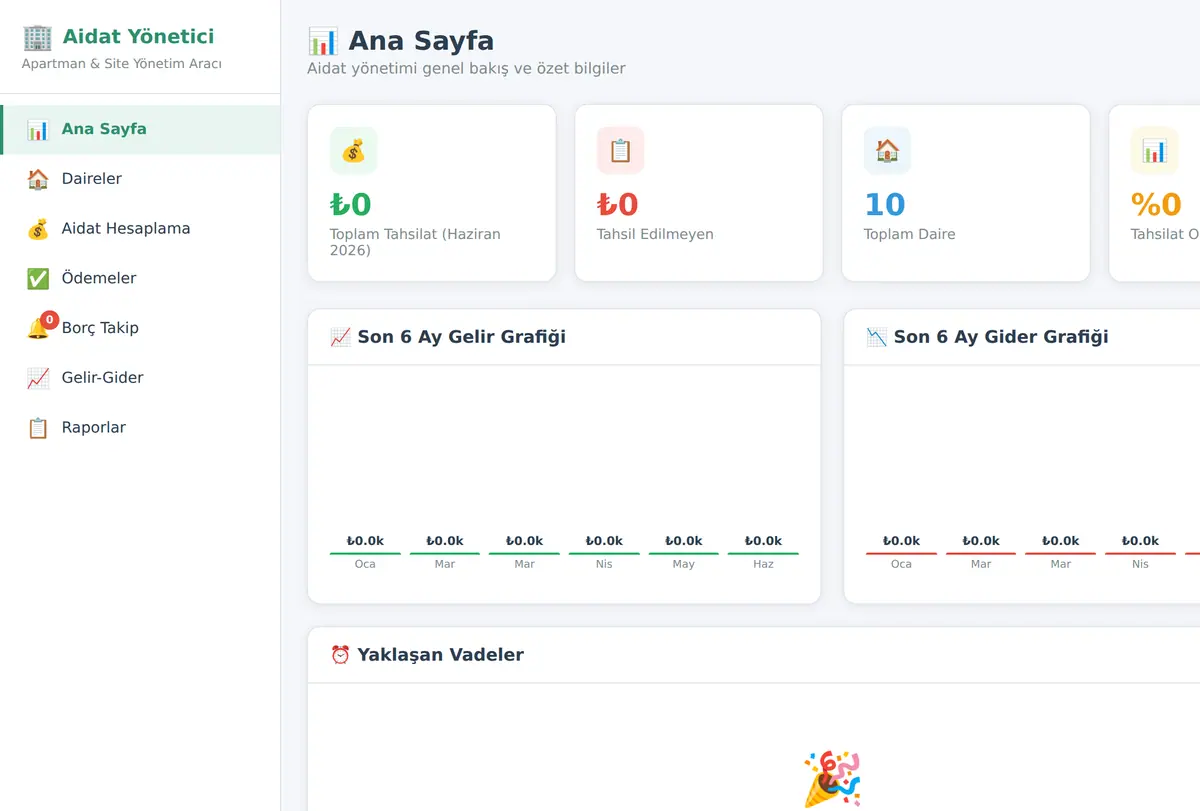Click the ₺0 value above Toplam Tahsilat
Viewport: 1200px width, 811px height.
351,204
